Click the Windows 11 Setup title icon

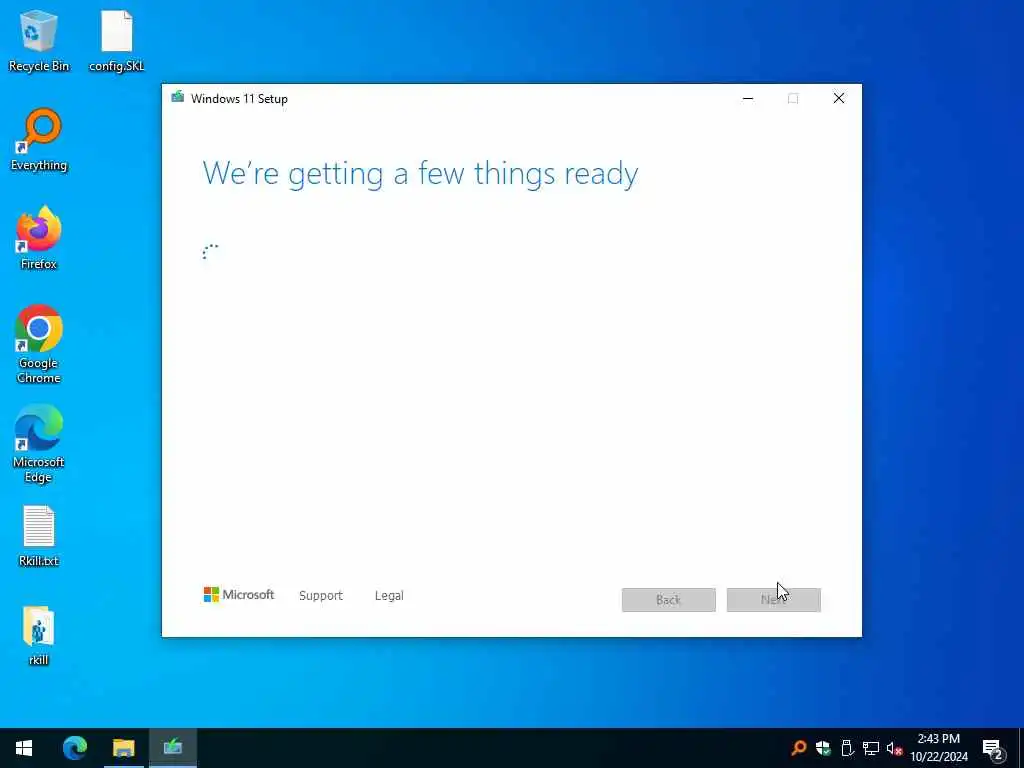click(178, 98)
